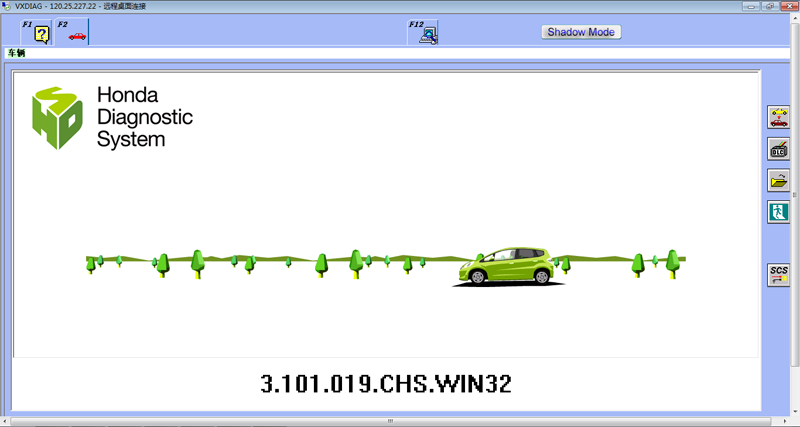The width and height of the screenshot is (800, 427).
Task: Click the 车辆 status bar label
Action: pyautogui.click(x=16, y=54)
